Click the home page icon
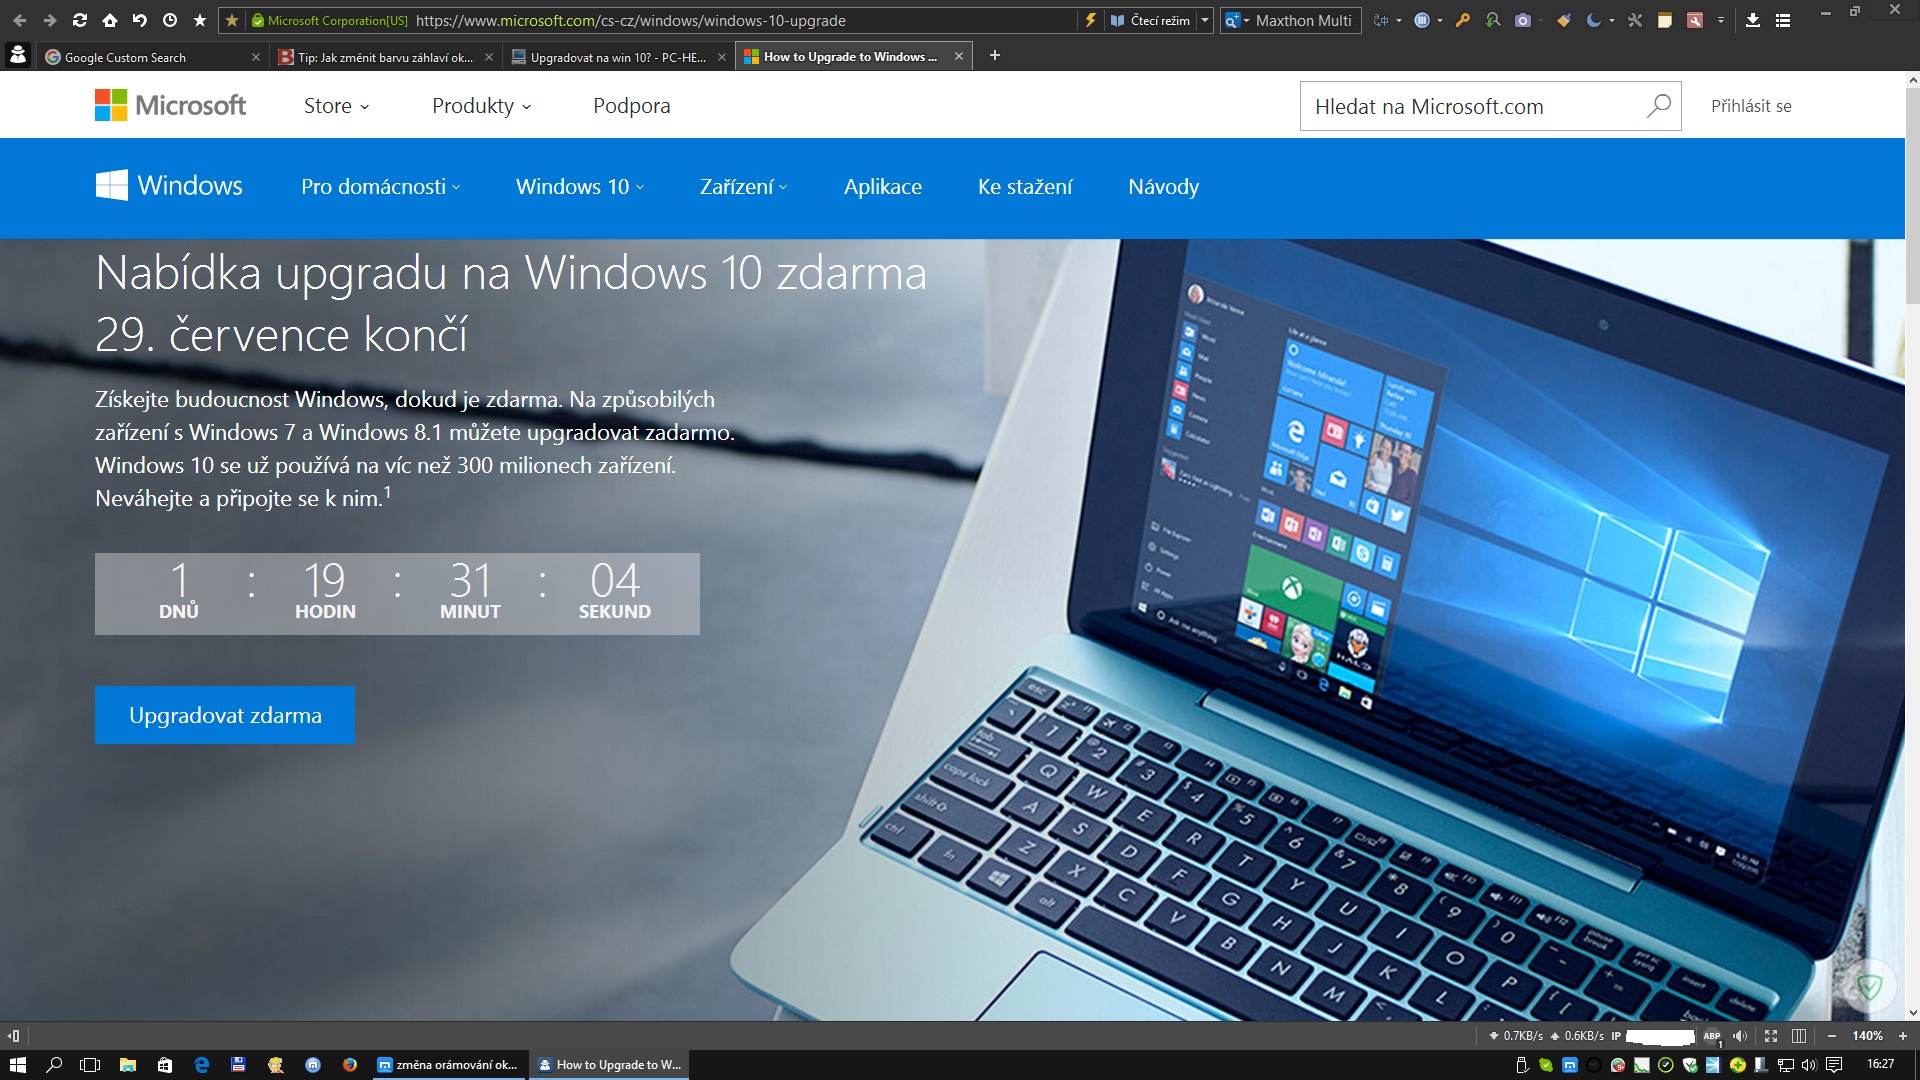 coord(110,20)
